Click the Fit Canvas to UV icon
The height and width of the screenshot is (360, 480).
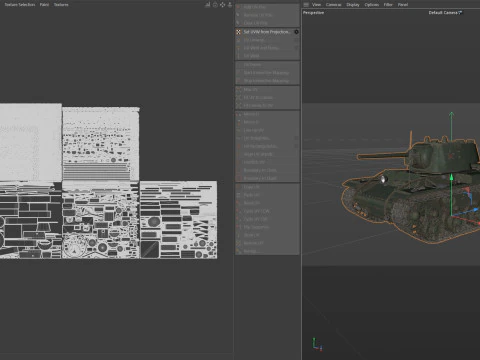[x=239, y=106]
